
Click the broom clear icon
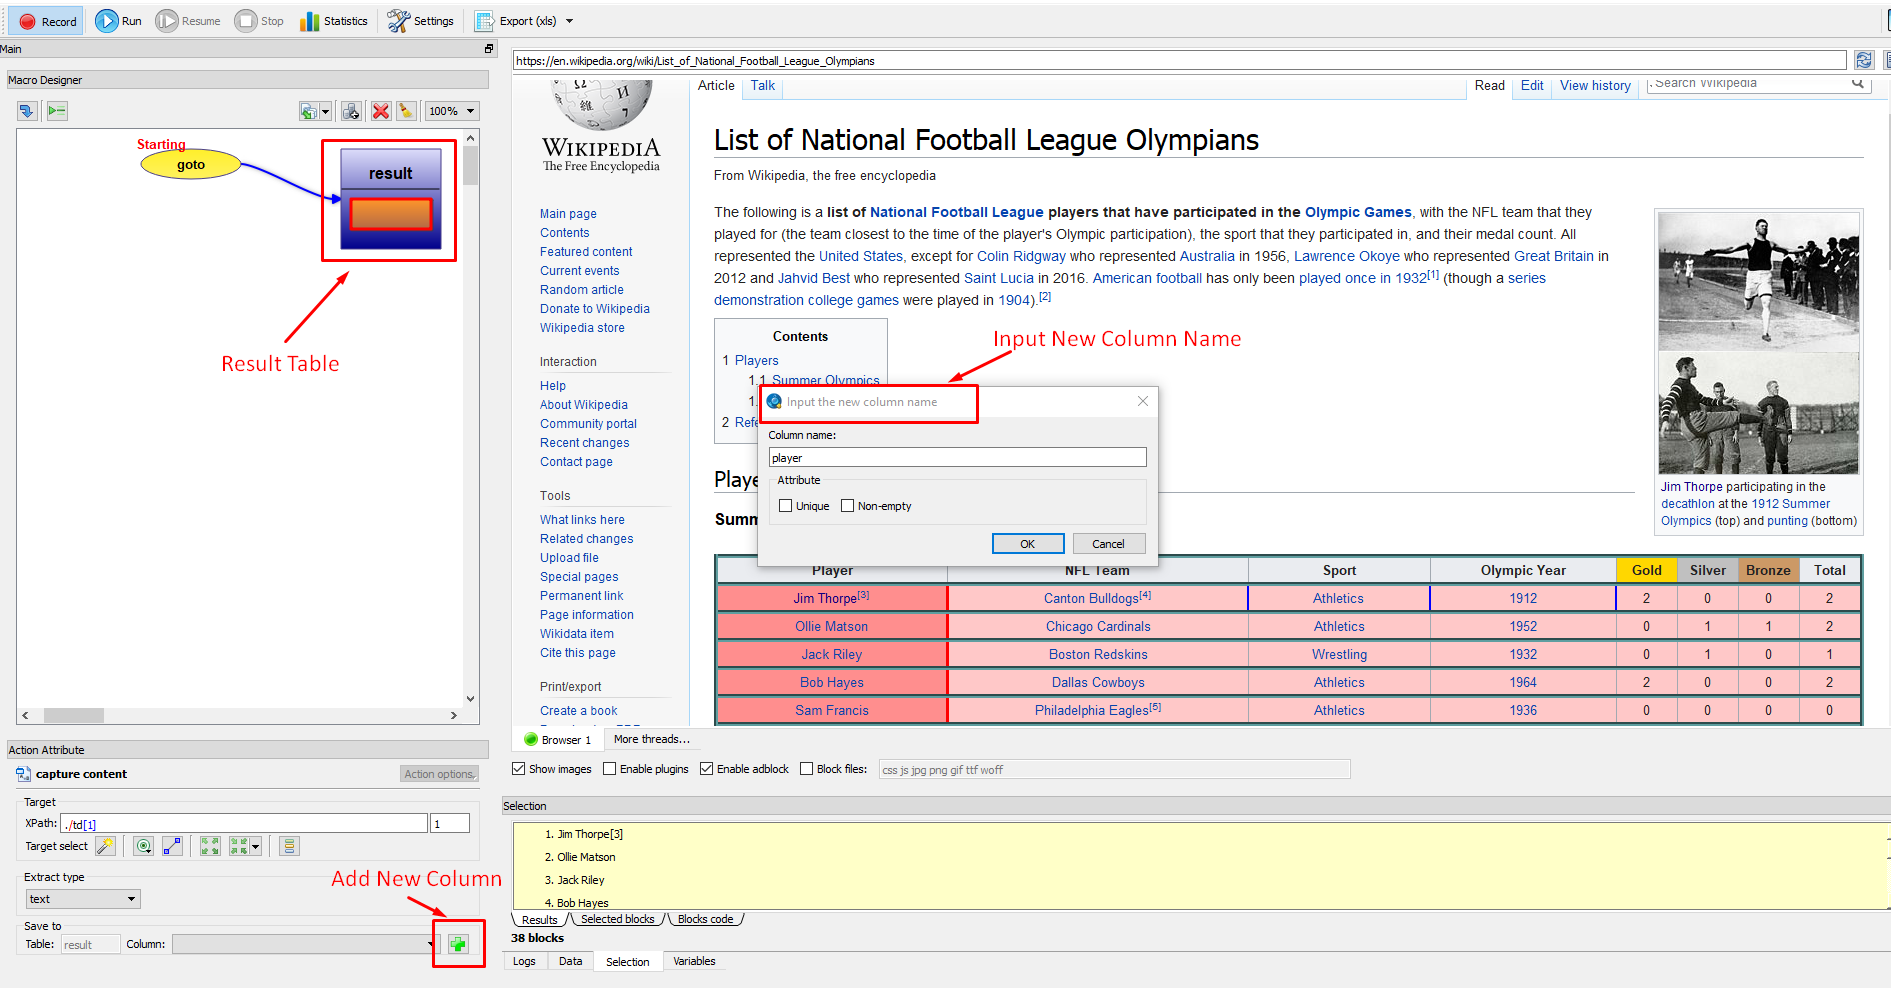pyautogui.click(x=406, y=111)
